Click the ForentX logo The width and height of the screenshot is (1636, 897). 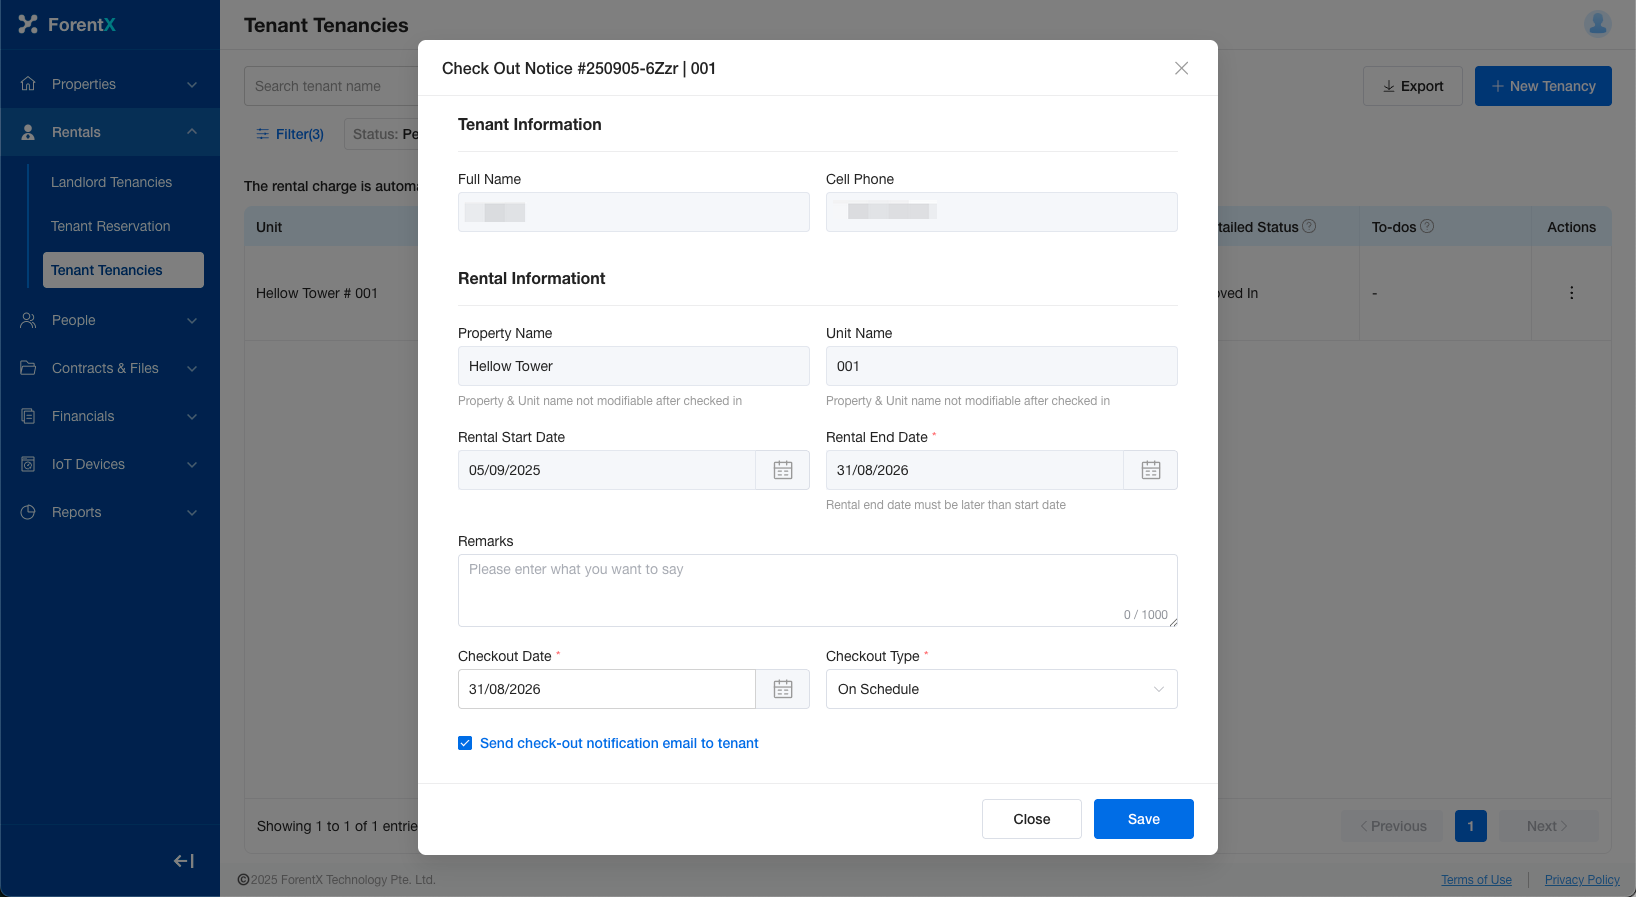[x=68, y=25]
